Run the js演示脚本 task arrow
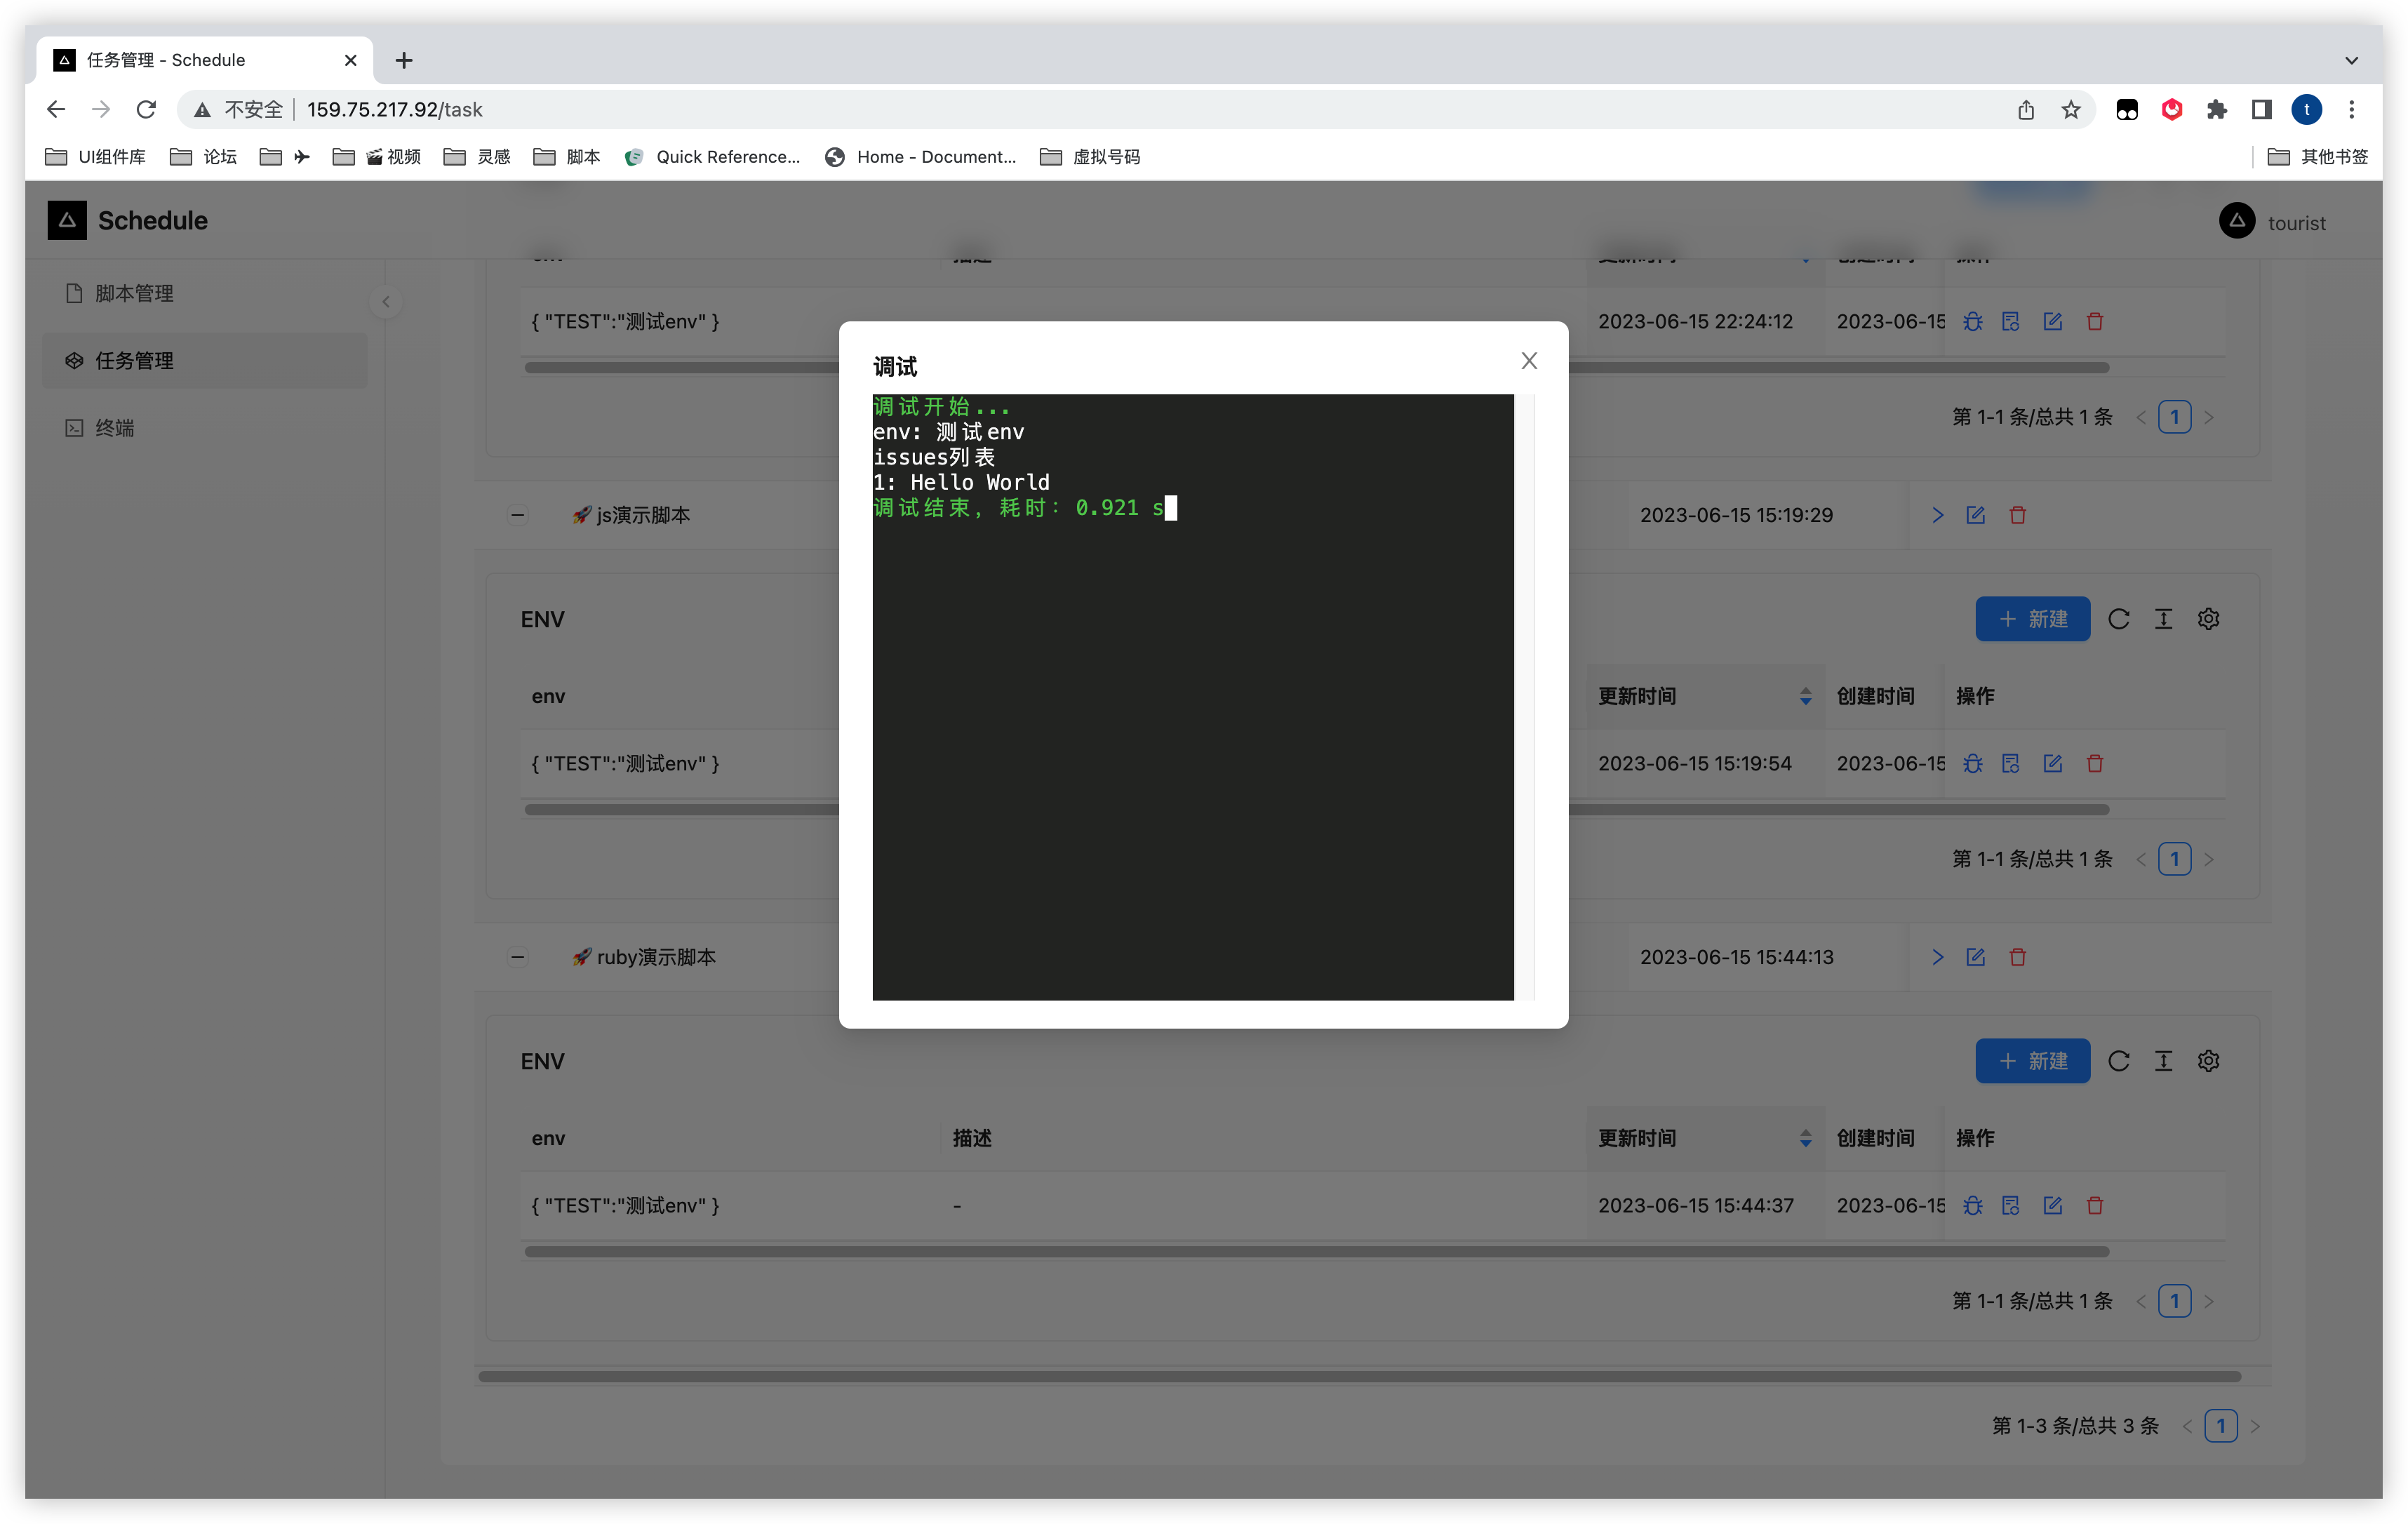Screen dimensions: 2408x1524 pos(1938,515)
